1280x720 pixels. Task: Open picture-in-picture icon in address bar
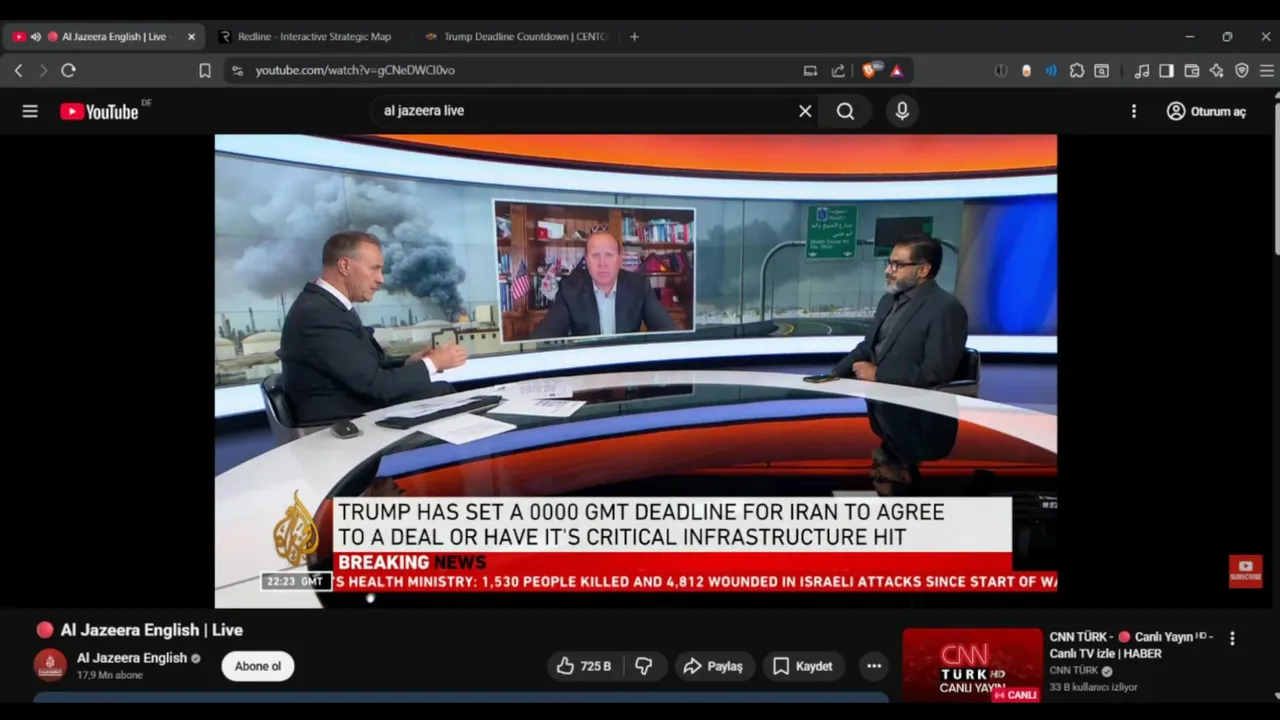click(810, 70)
